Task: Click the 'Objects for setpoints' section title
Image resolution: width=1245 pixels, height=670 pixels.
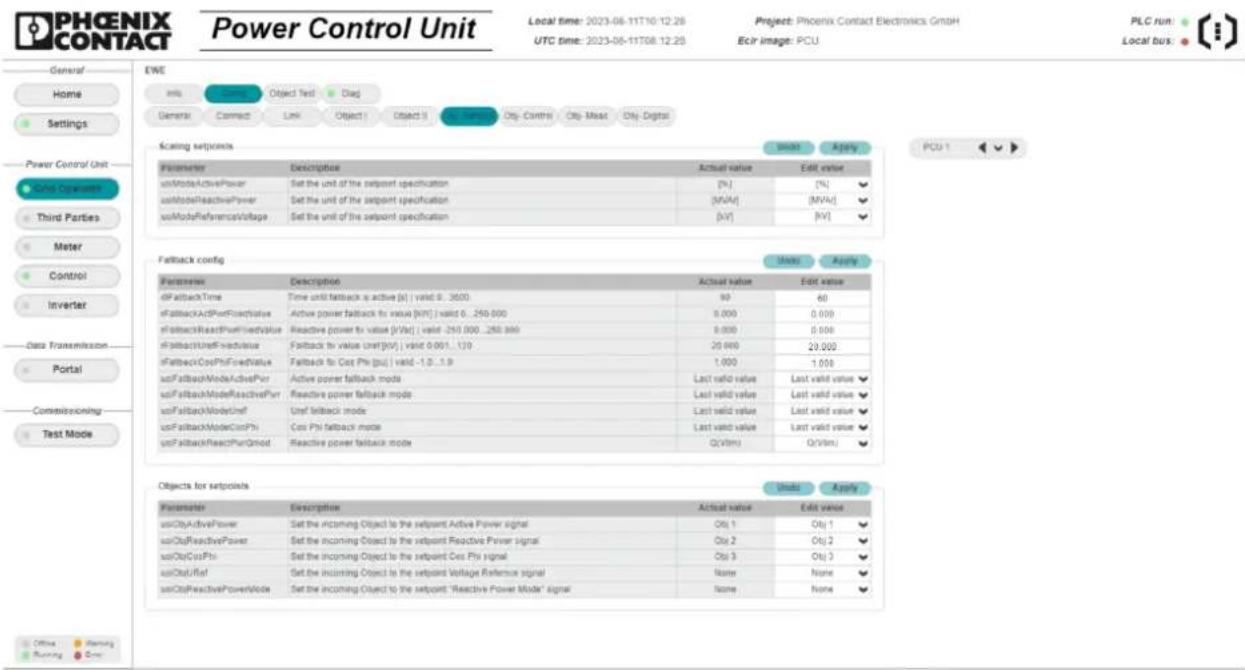Action: [x=203, y=485]
